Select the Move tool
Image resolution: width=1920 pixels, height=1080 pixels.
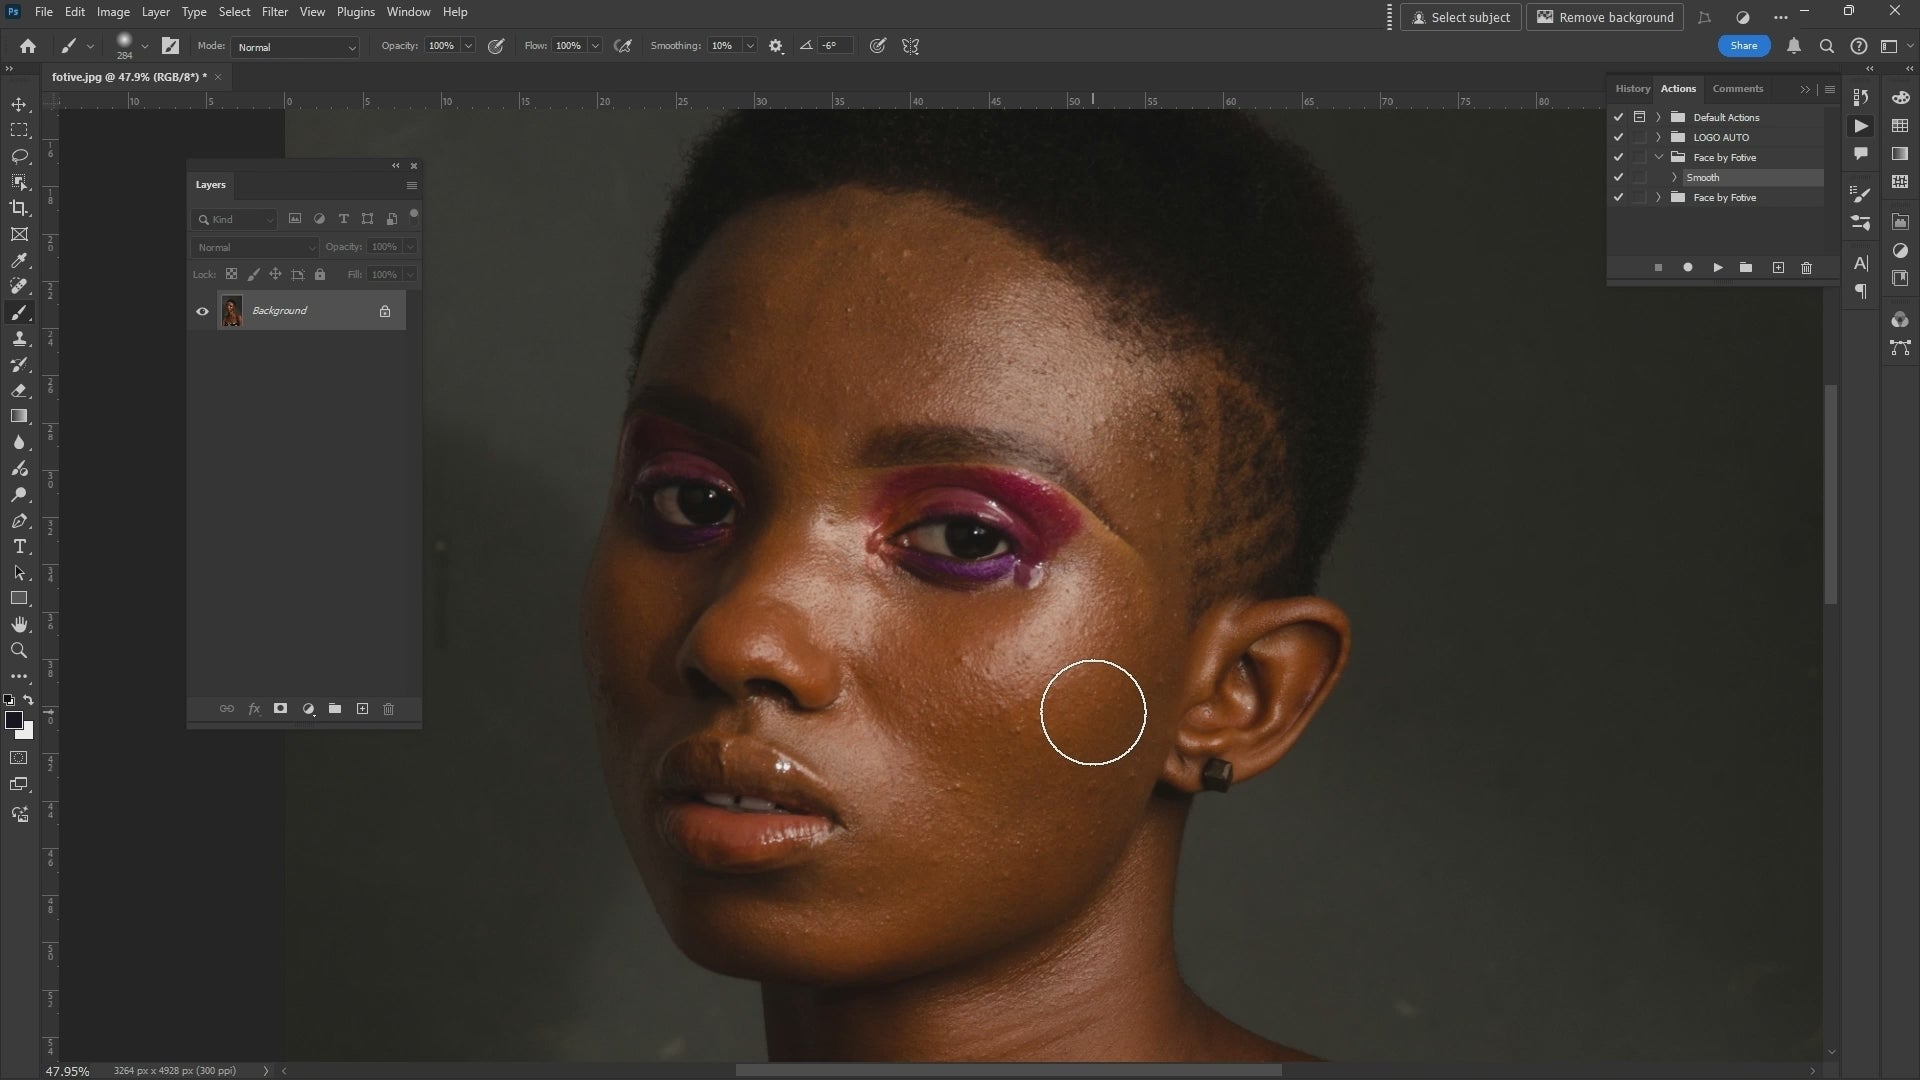pos(19,103)
